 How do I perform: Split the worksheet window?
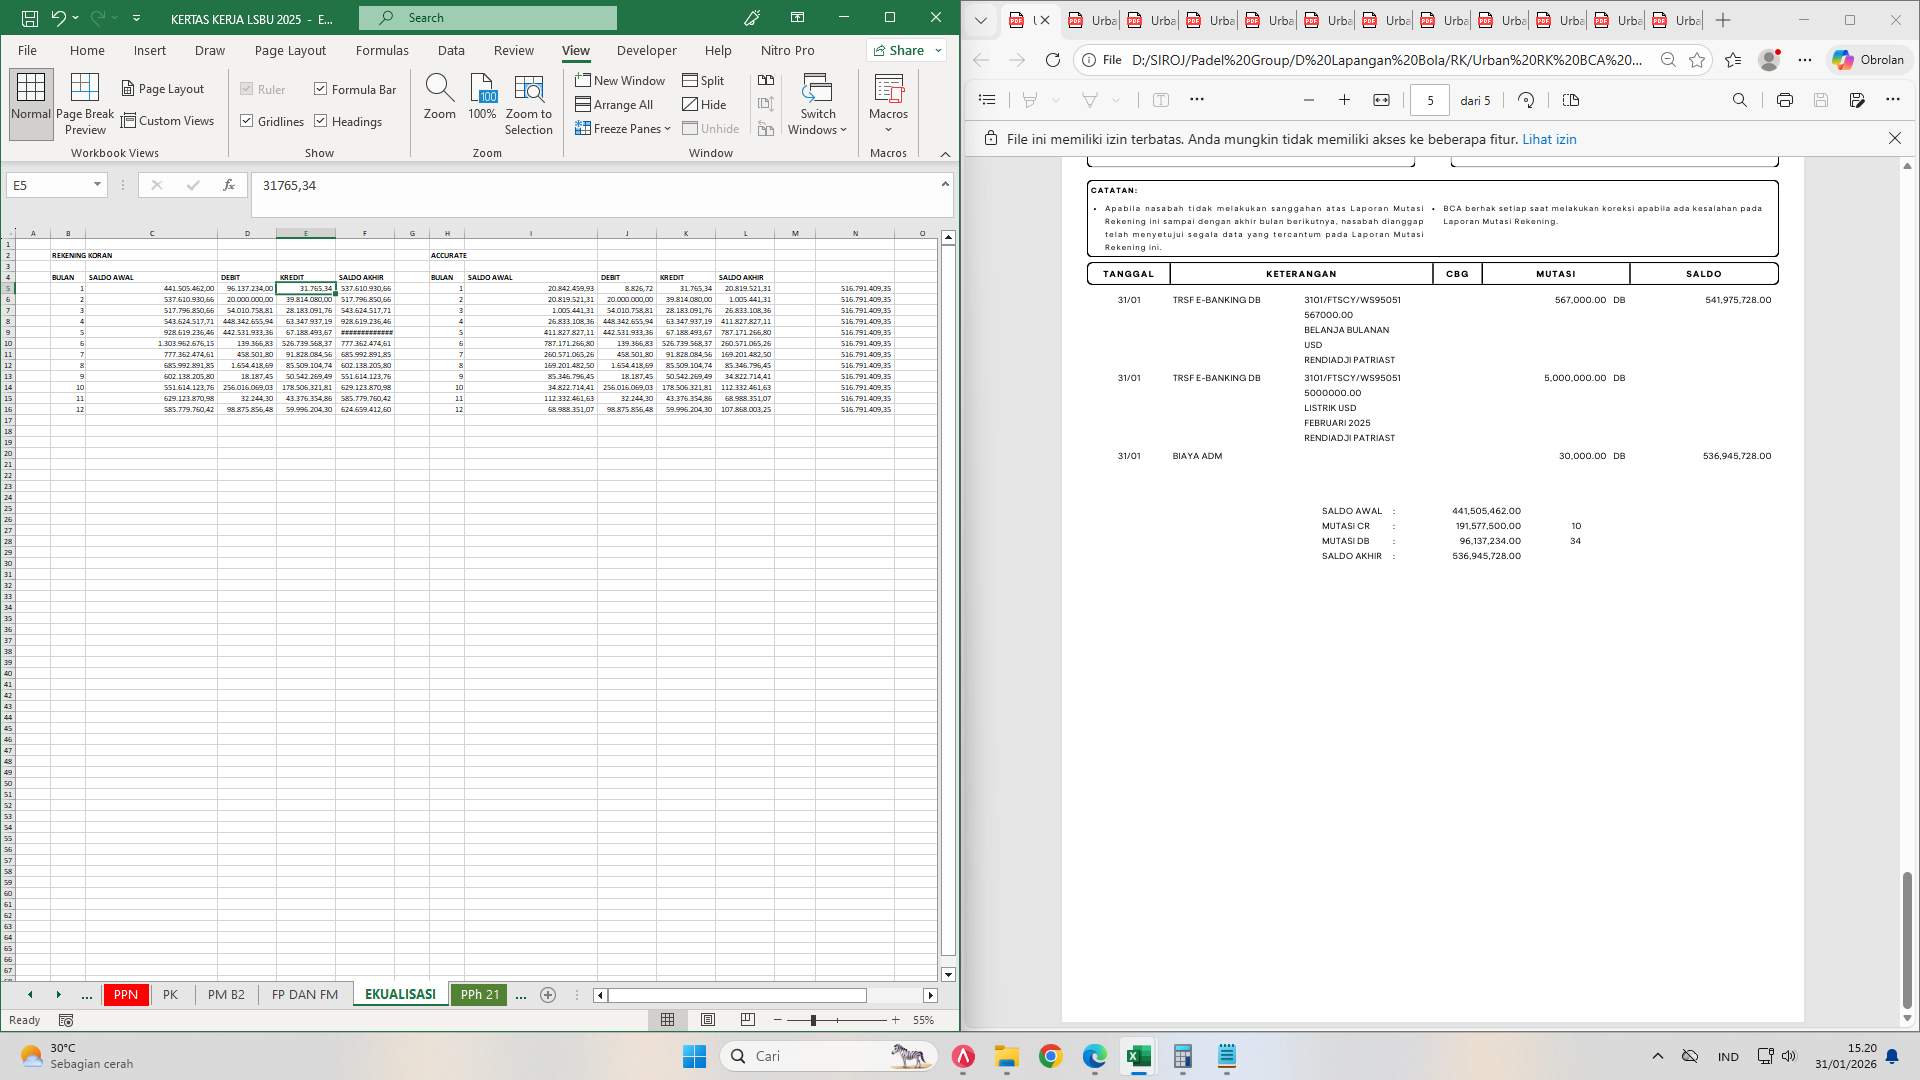click(703, 80)
